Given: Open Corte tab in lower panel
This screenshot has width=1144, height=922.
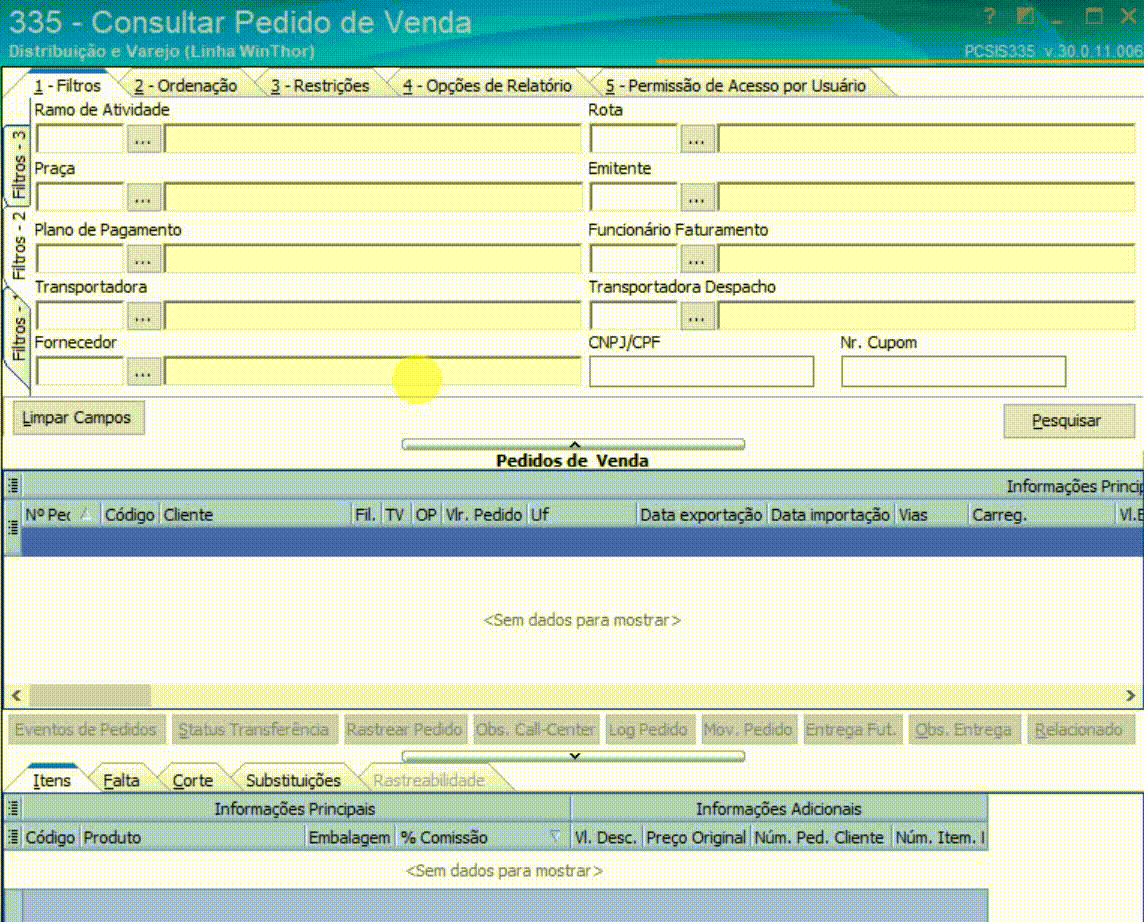Looking at the screenshot, I should (193, 780).
